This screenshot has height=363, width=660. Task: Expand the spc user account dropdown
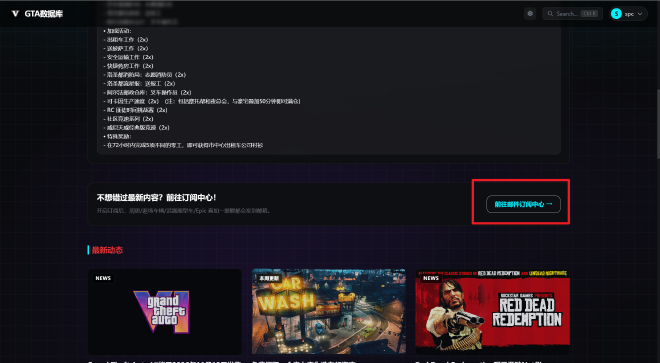click(x=628, y=14)
